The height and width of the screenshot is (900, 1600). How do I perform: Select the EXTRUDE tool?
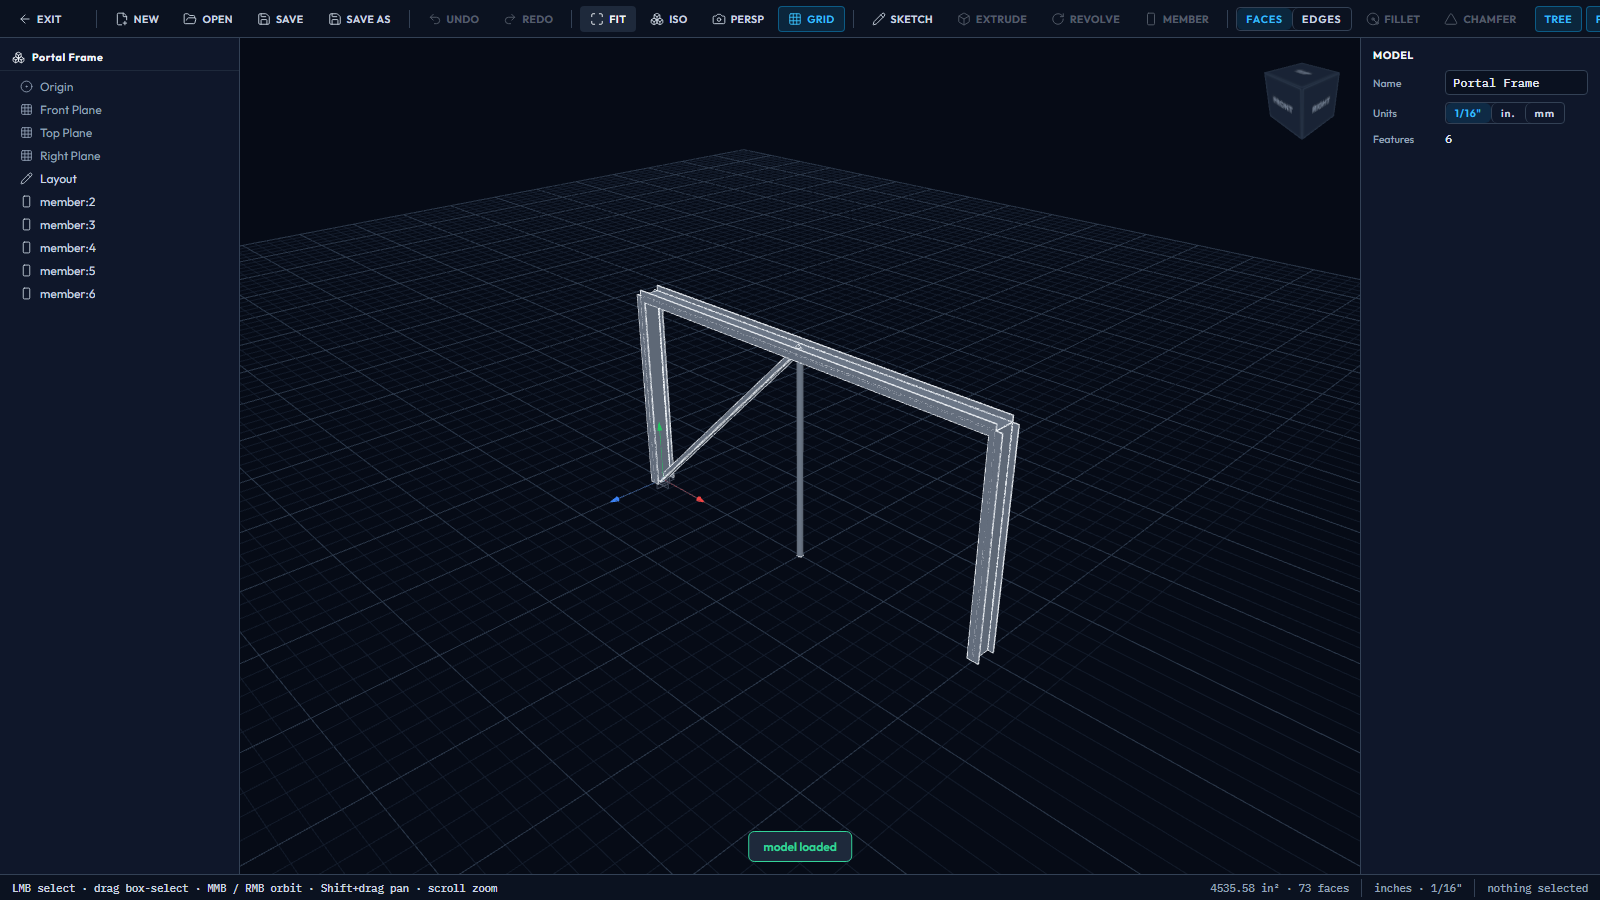pyautogui.click(x=992, y=19)
